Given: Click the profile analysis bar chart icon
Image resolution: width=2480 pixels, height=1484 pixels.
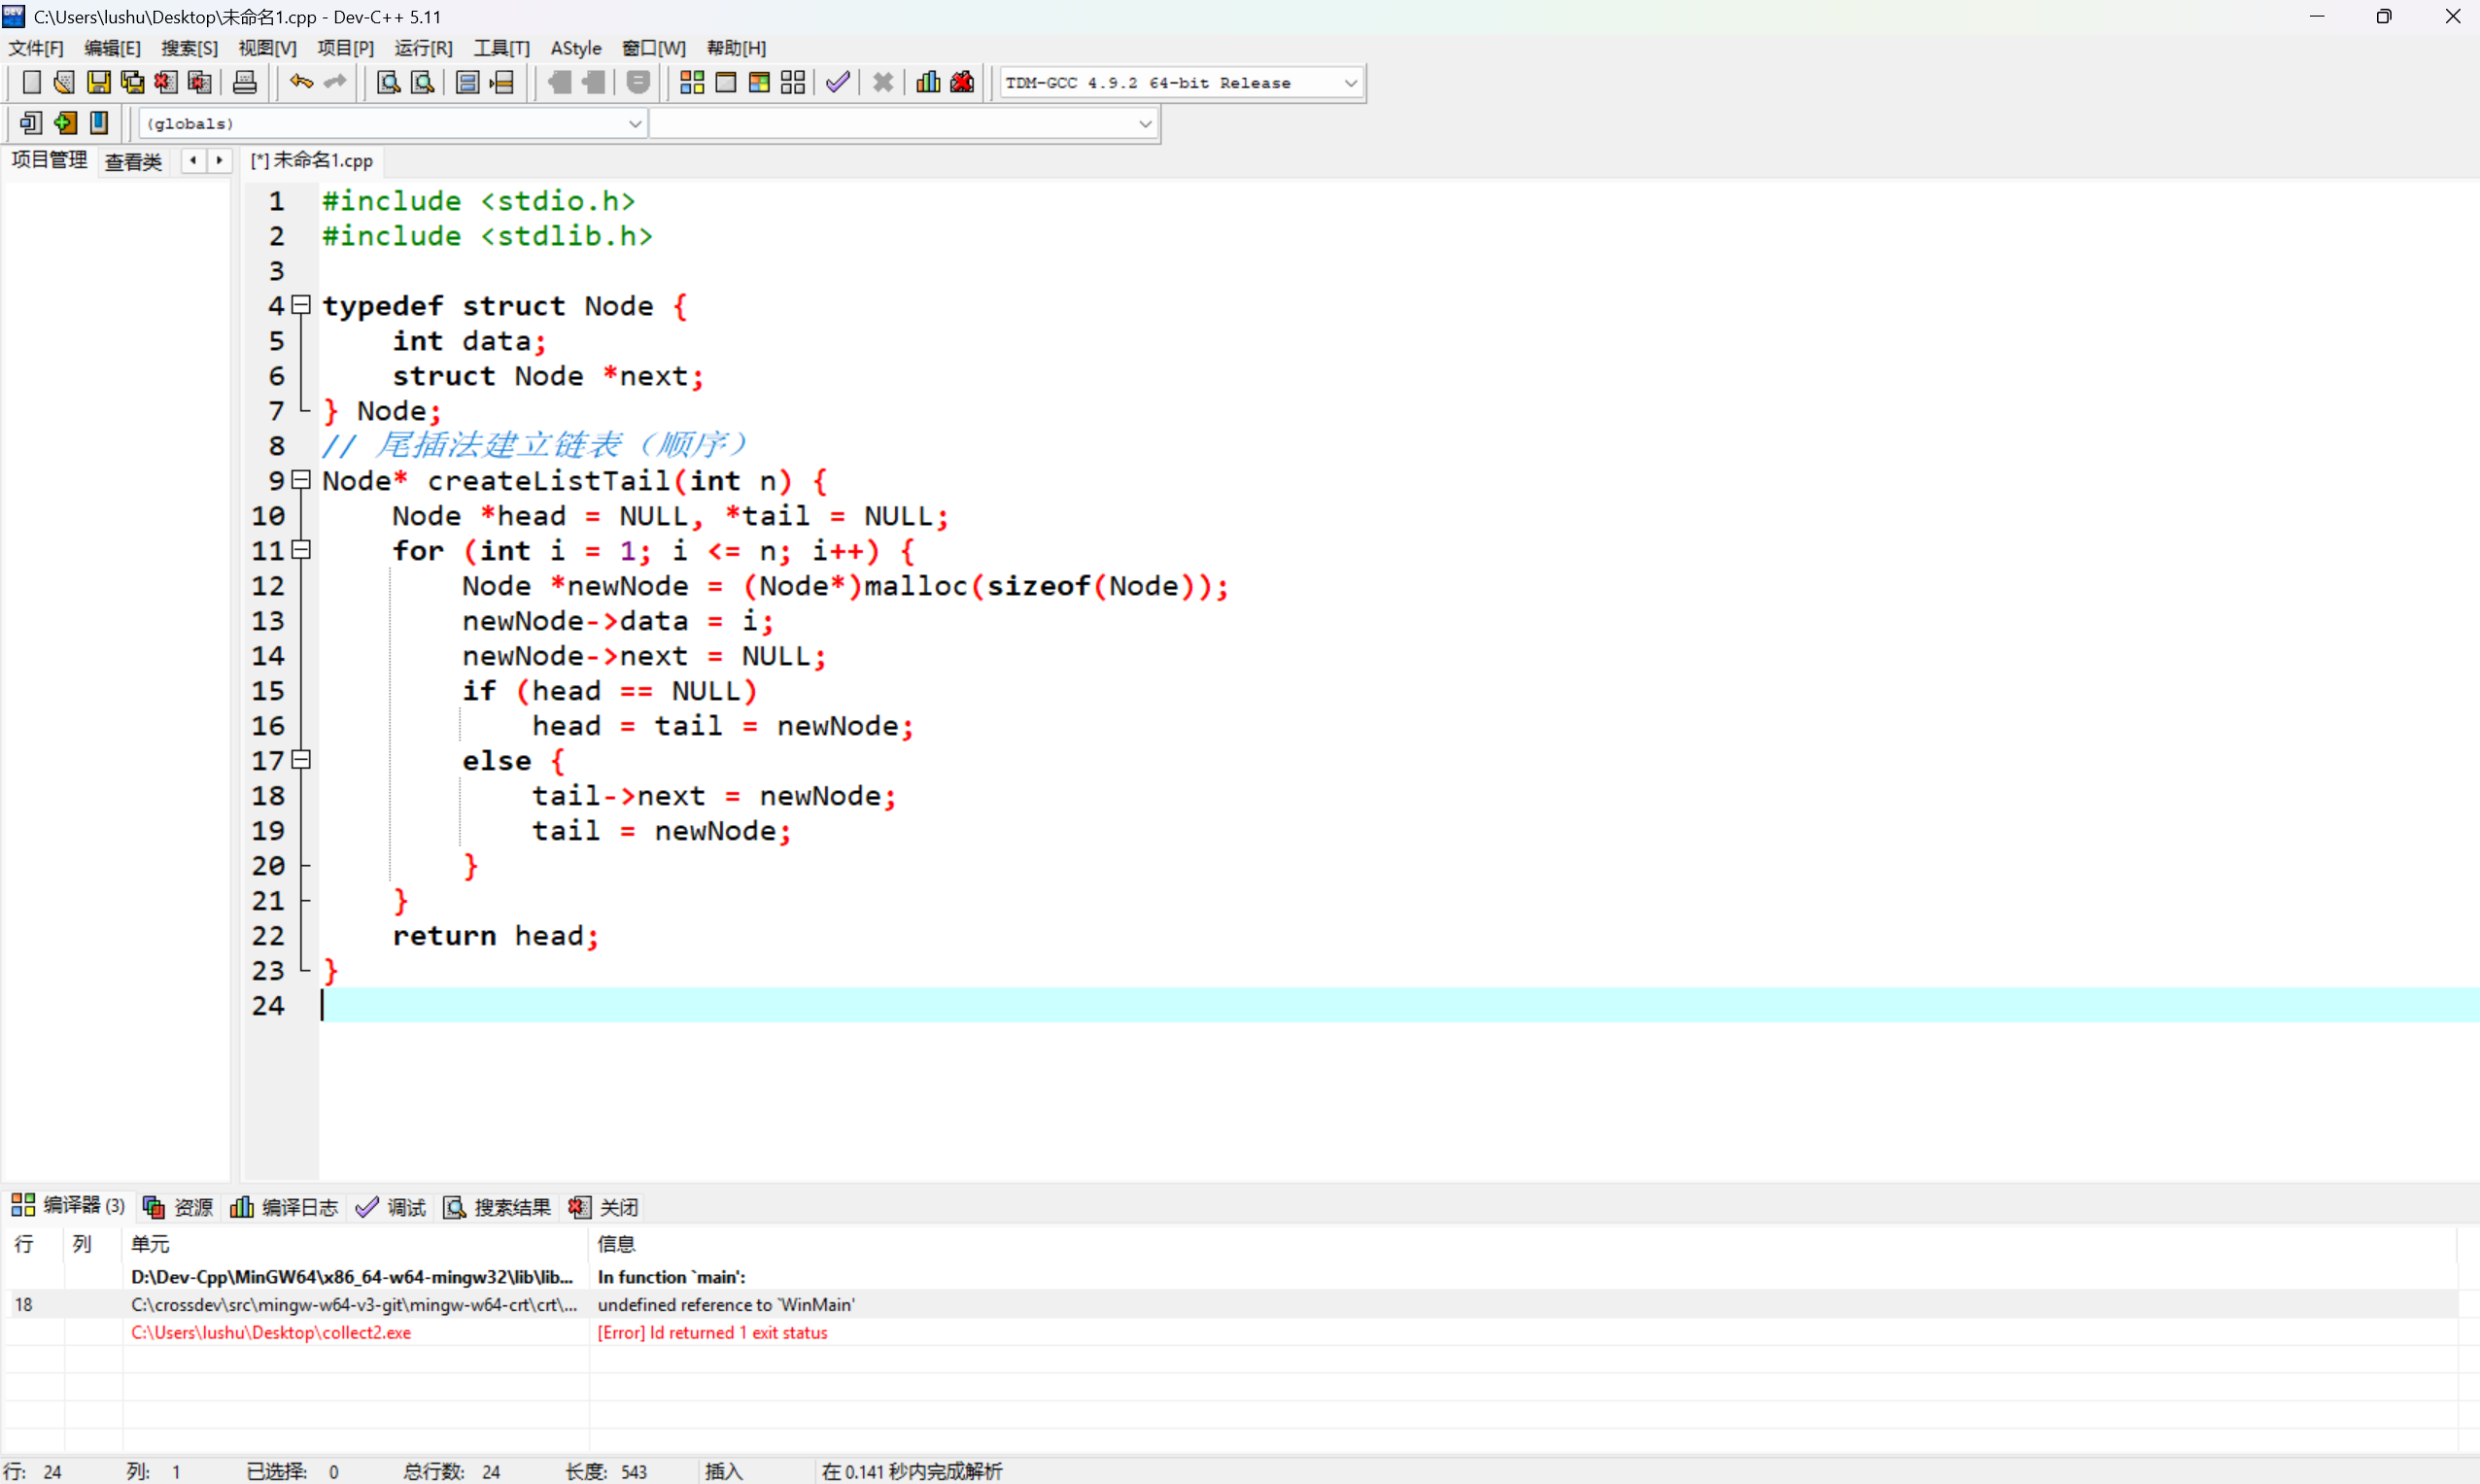Looking at the screenshot, I should click(928, 83).
